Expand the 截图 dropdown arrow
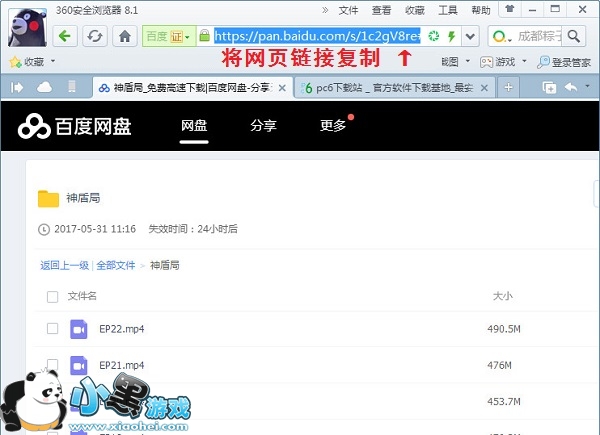Screen dimensions: 600x435 467,61
